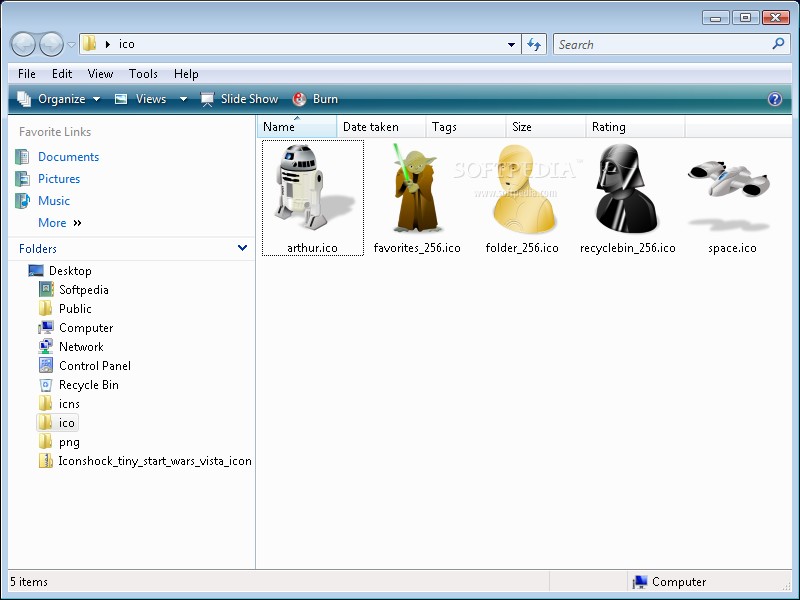
Task: Click the Music icon in Favorite Links
Action: tap(22, 201)
